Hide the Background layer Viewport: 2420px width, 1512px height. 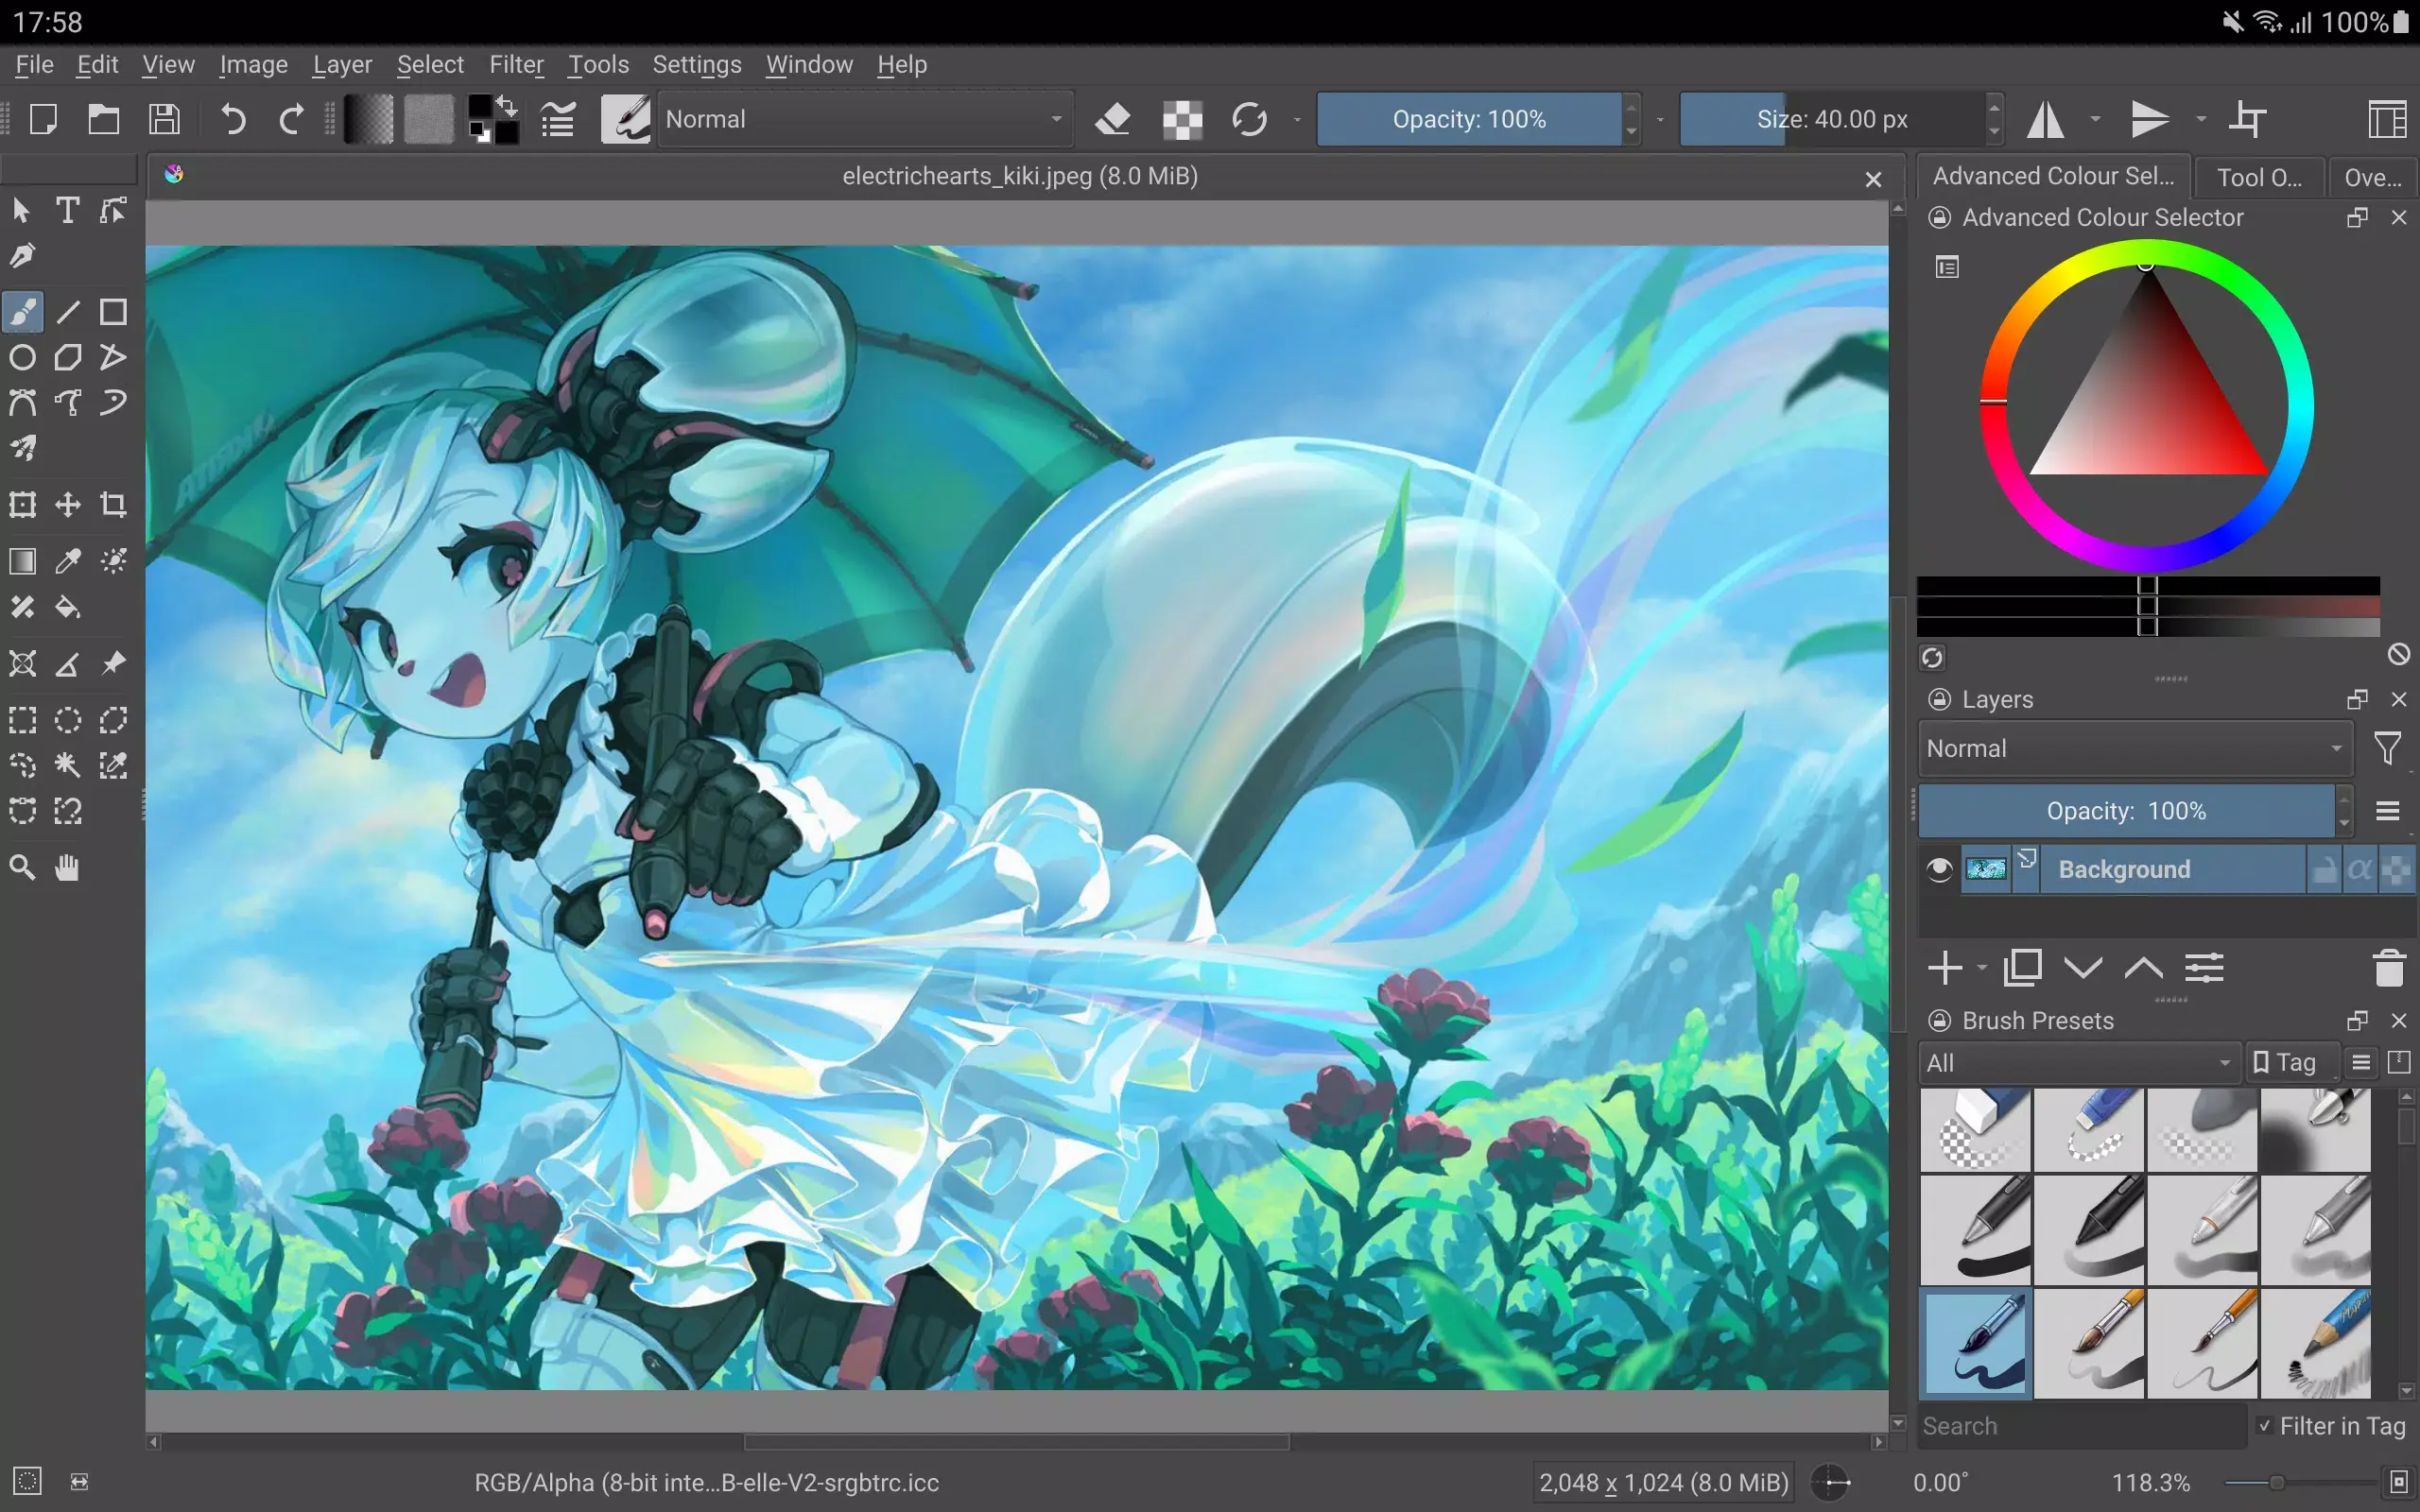(x=1938, y=869)
